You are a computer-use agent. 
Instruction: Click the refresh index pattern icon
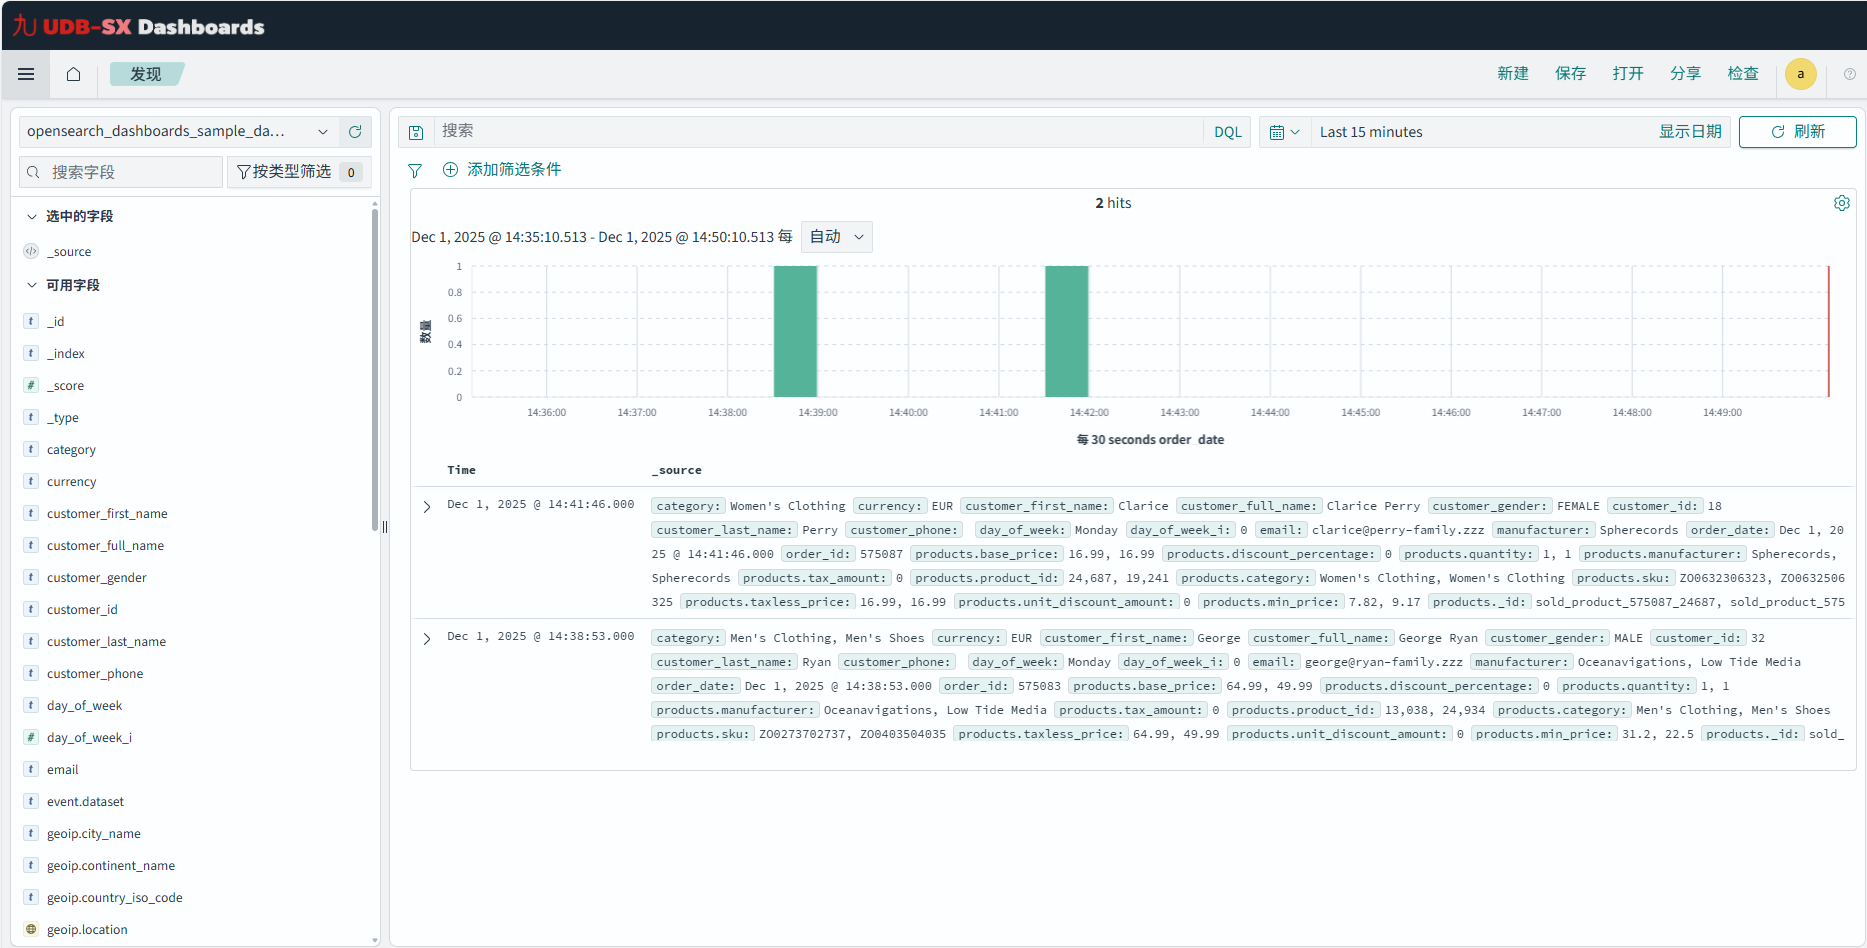click(355, 132)
